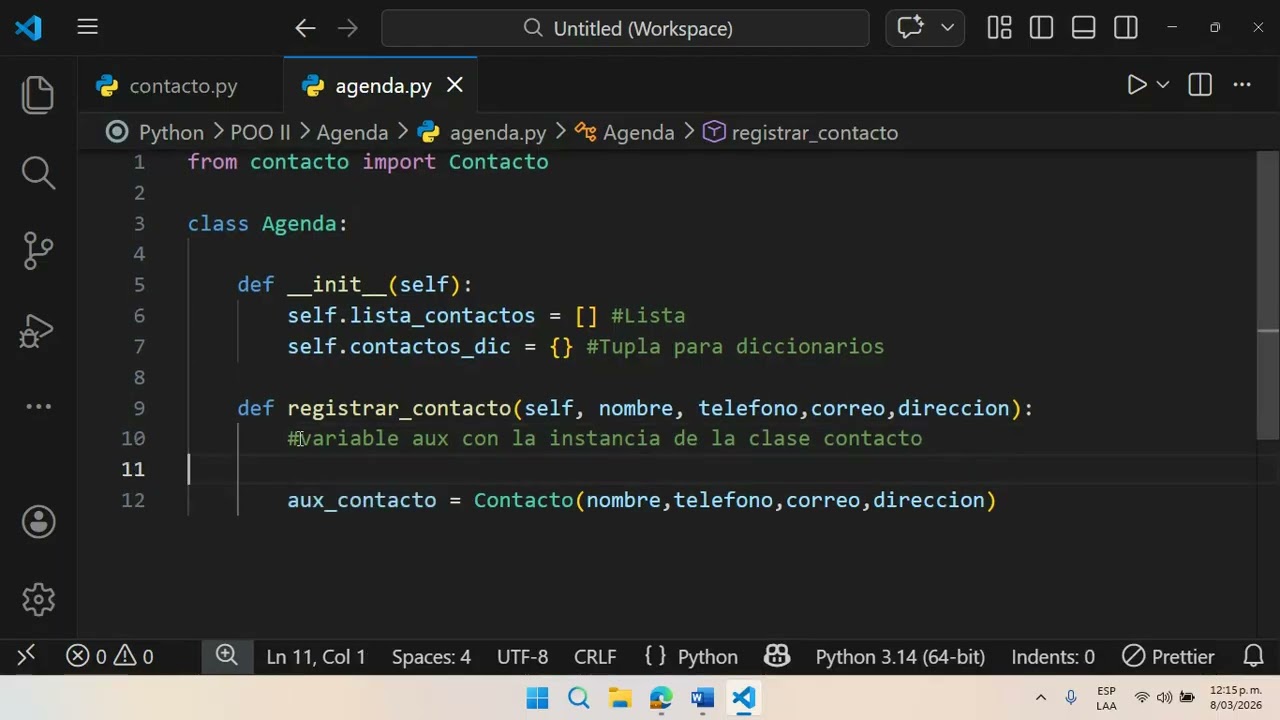Image resolution: width=1280 pixels, height=720 pixels.
Task: Open Prettier status bar item
Action: [x=1168, y=657]
